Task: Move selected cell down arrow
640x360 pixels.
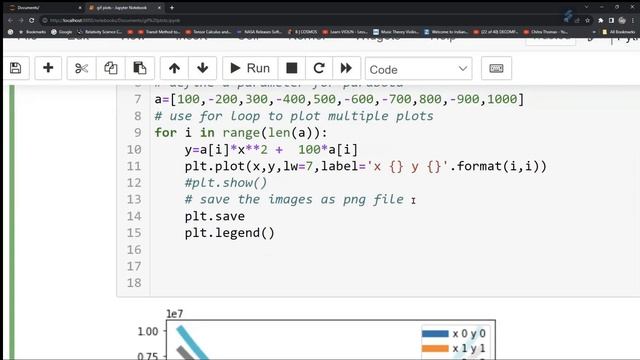Action: click(x=202, y=68)
